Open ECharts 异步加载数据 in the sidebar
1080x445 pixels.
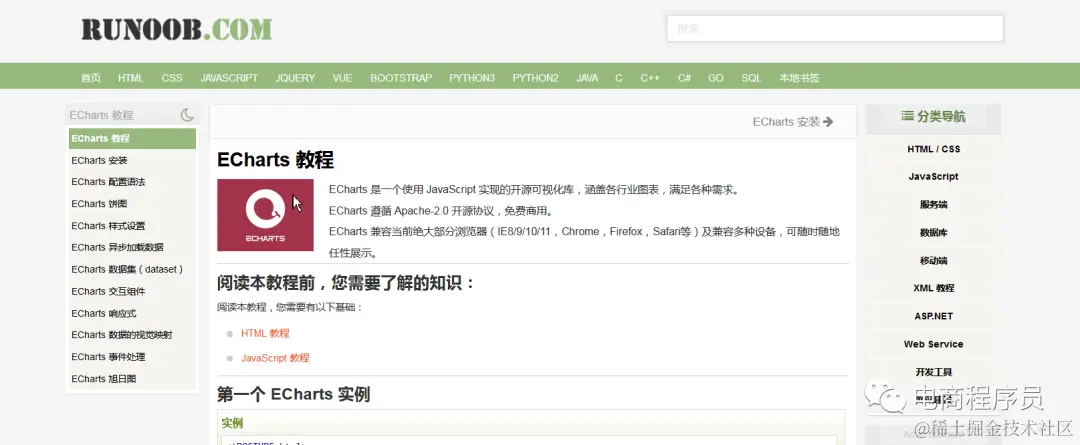tap(117, 247)
